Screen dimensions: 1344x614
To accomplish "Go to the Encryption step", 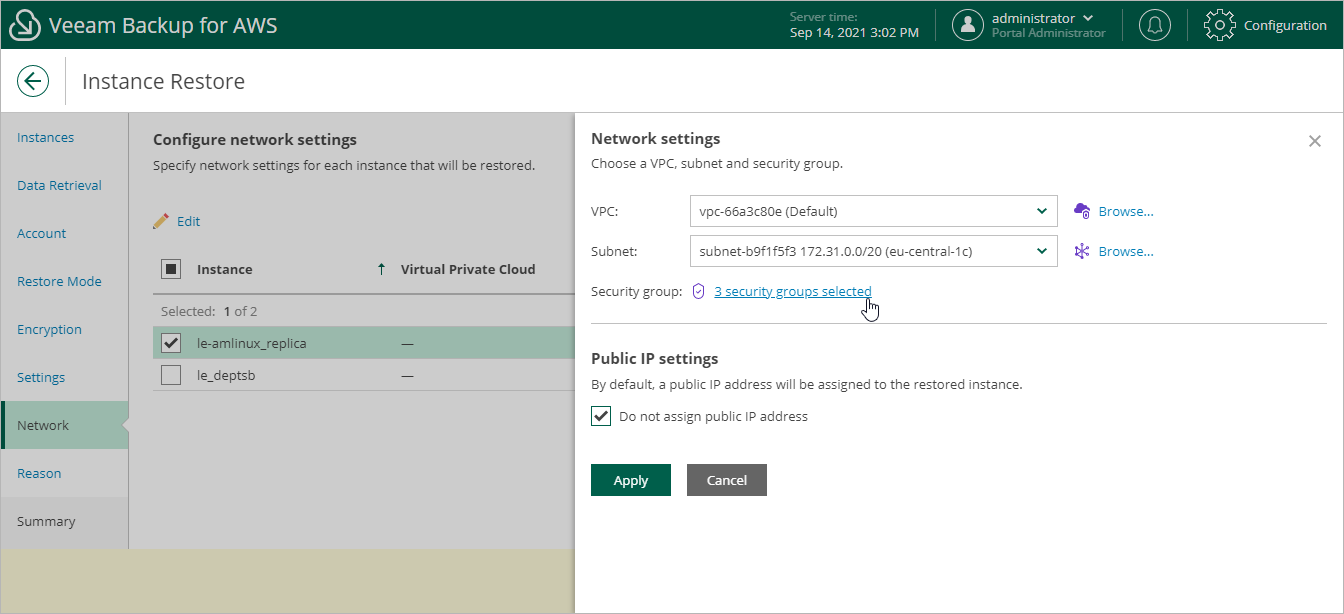I will point(49,329).
